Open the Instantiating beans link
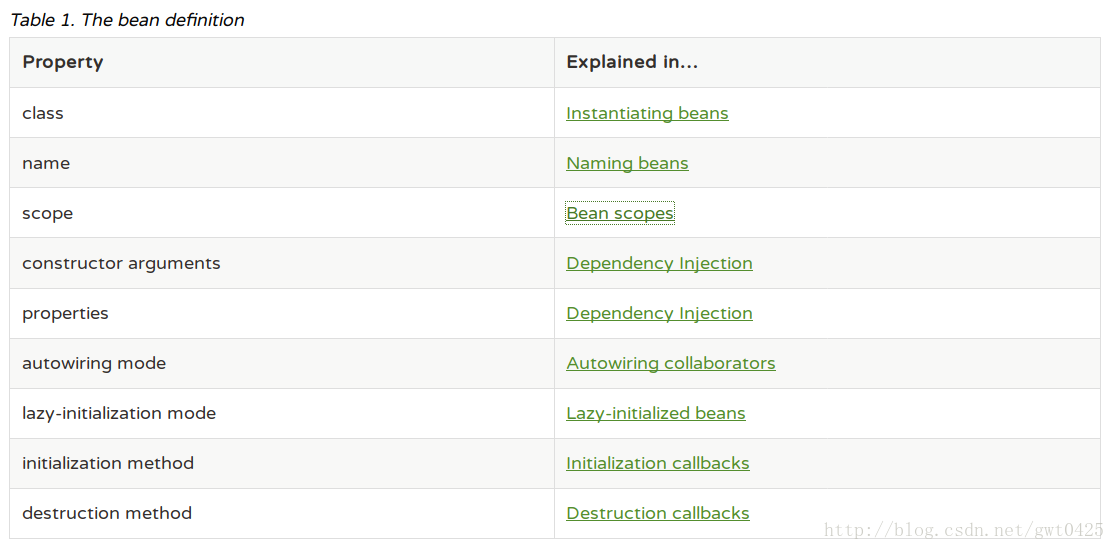Screen dimensions: 1115x550 click(x=647, y=113)
